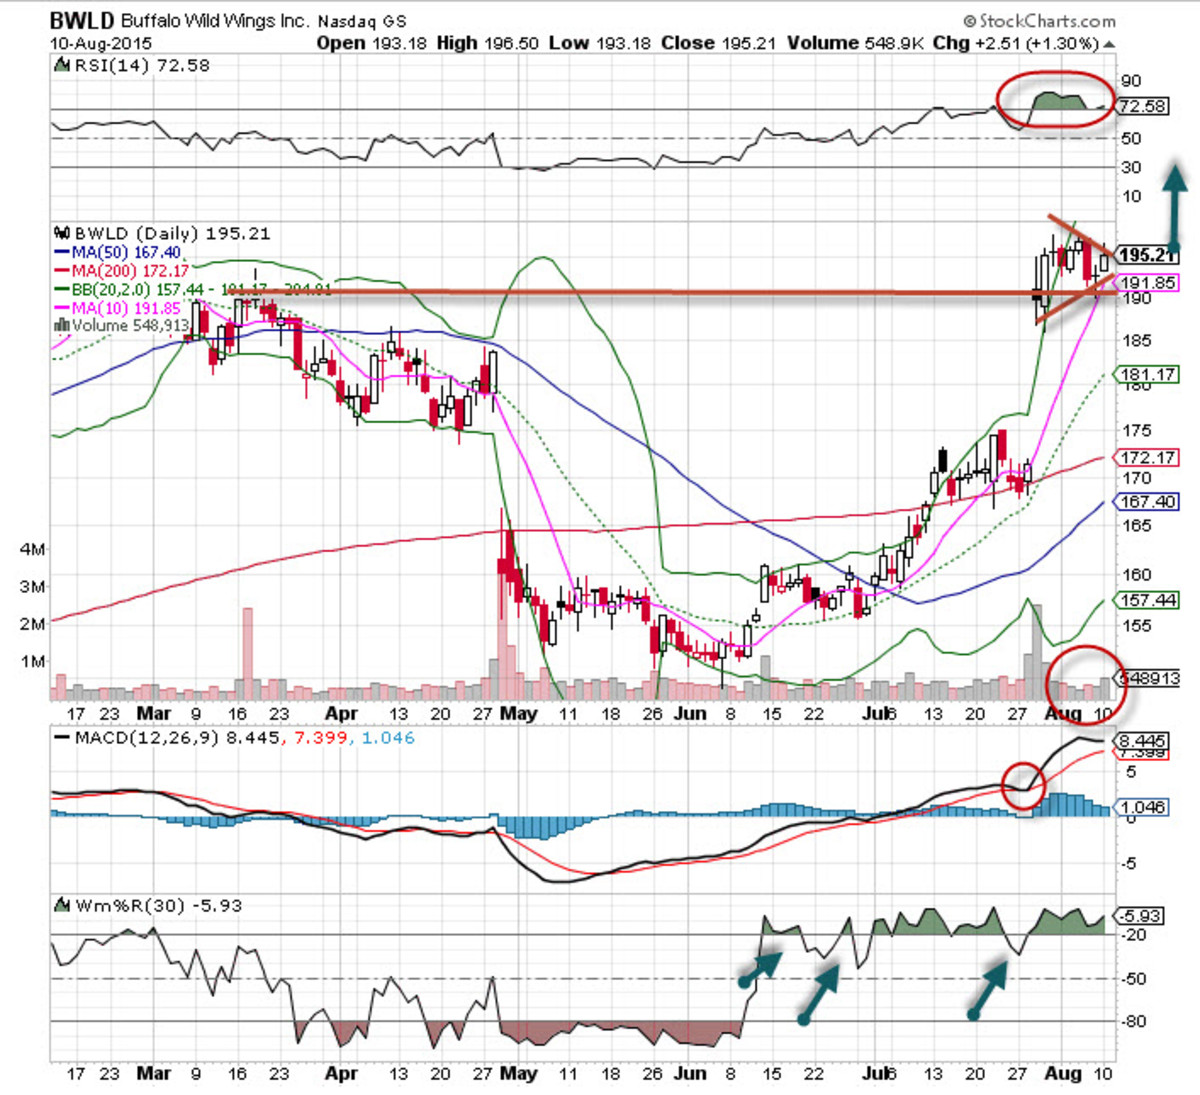Viewport: 1200px width, 1095px height.
Task: Click the Low 193.18 value in header
Action: [x=598, y=43]
